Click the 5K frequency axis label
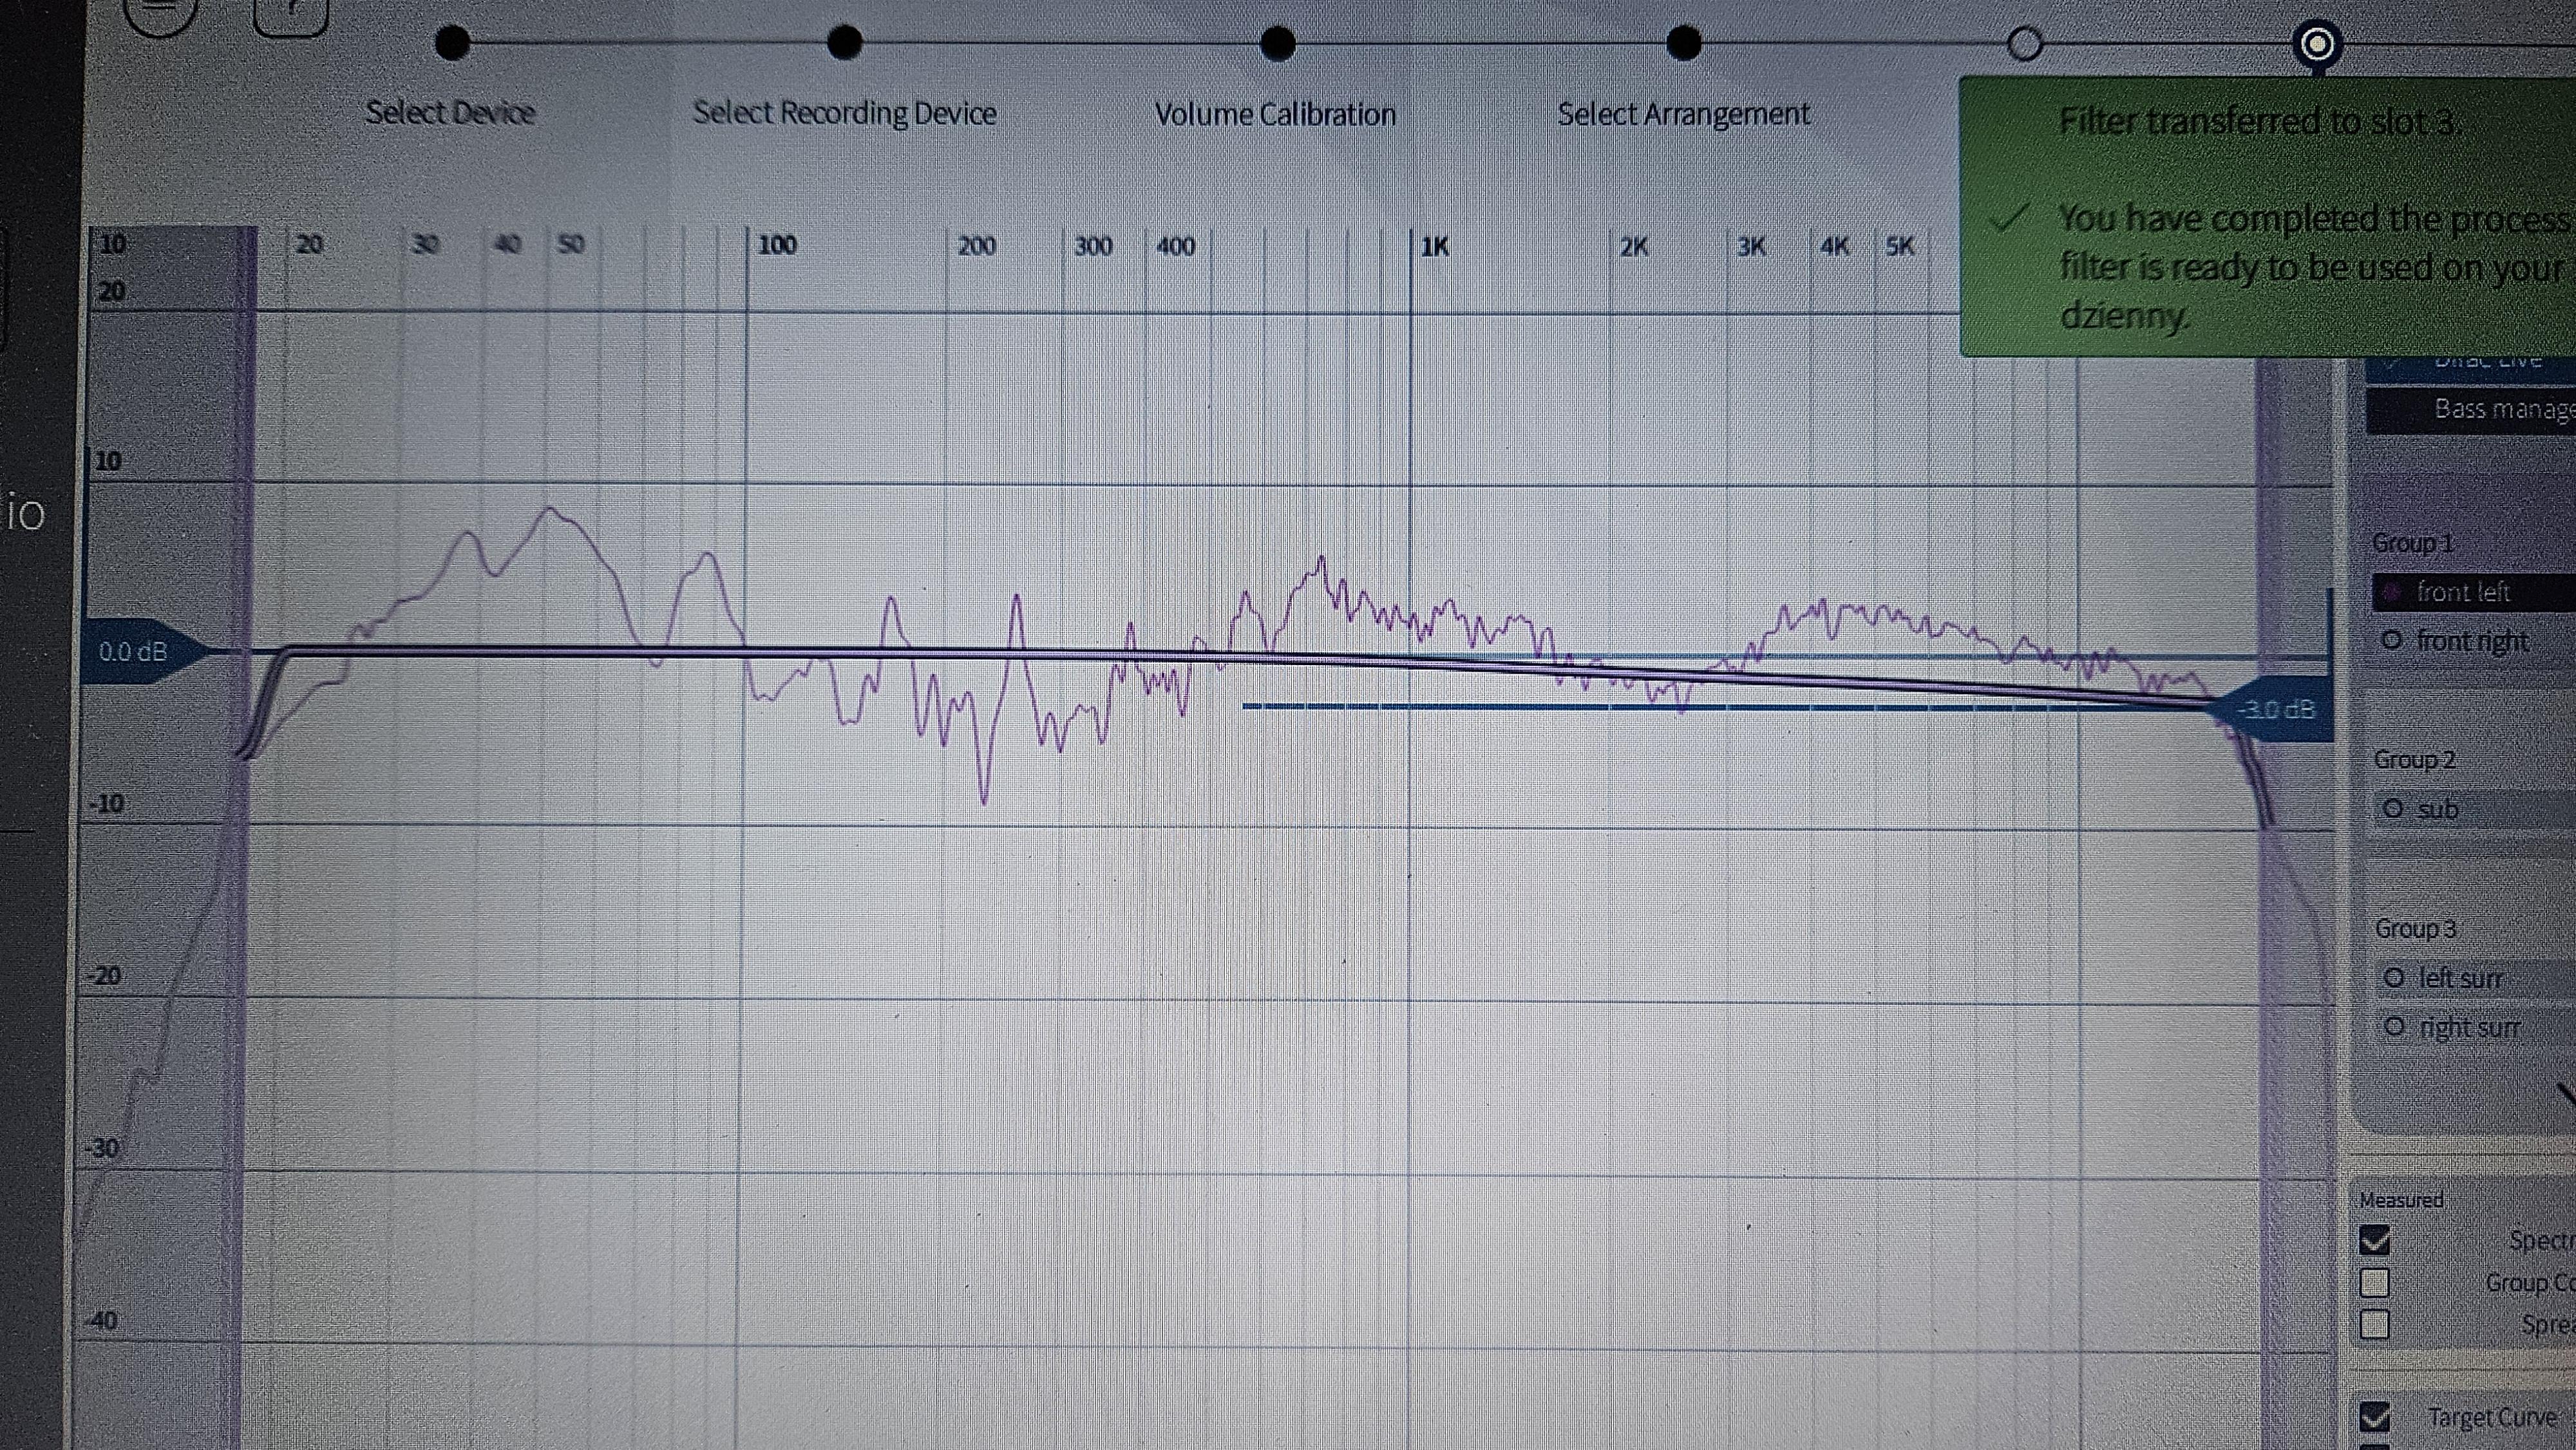 1900,246
